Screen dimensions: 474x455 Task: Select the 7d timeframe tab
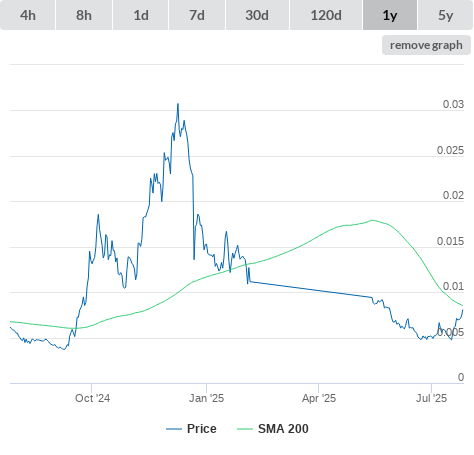197,15
